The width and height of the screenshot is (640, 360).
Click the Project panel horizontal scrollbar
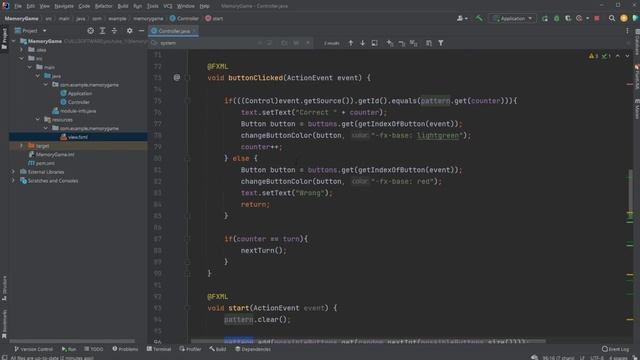[73, 341]
